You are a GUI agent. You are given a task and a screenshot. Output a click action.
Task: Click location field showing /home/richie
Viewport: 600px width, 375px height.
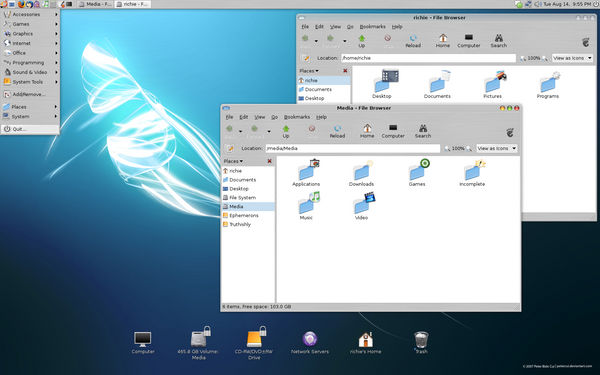click(x=429, y=58)
